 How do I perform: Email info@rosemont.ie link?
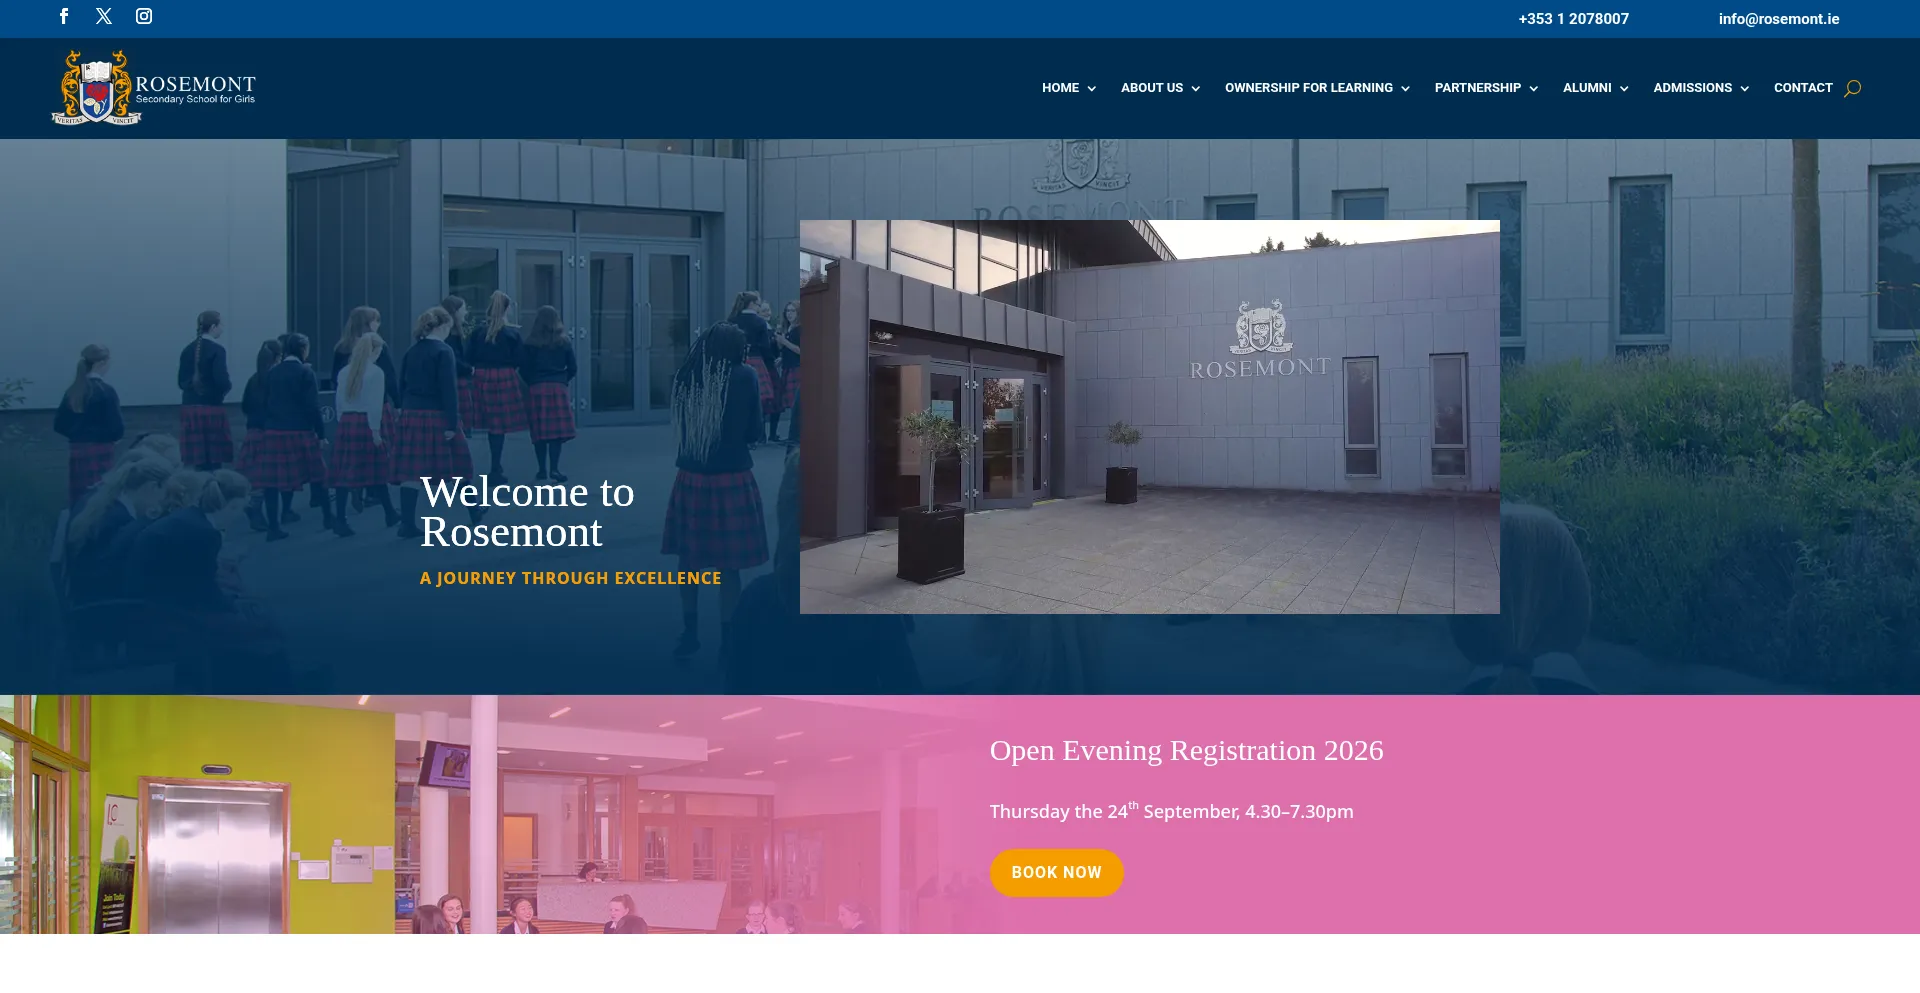(x=1779, y=19)
